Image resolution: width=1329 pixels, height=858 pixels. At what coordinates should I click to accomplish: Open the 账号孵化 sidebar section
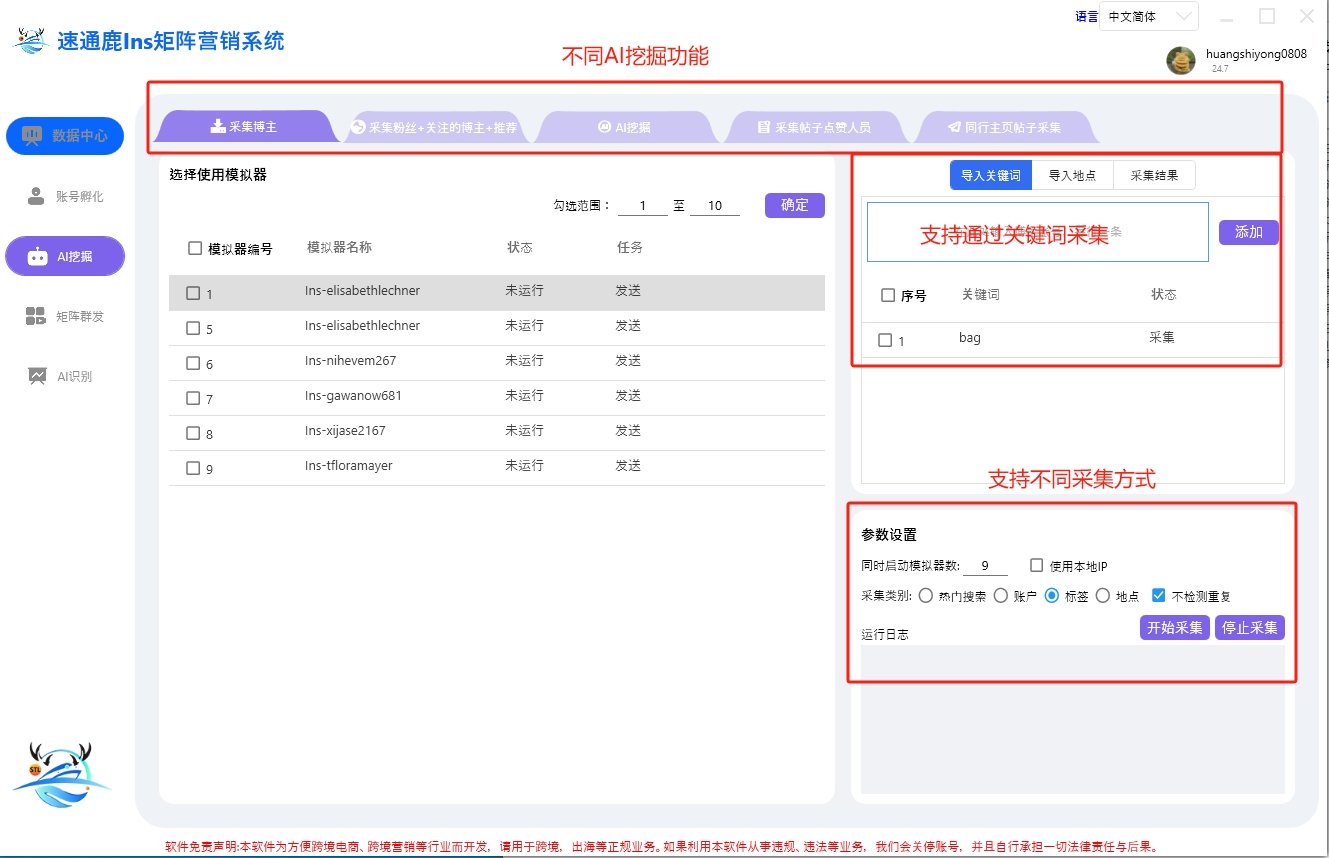click(65, 196)
